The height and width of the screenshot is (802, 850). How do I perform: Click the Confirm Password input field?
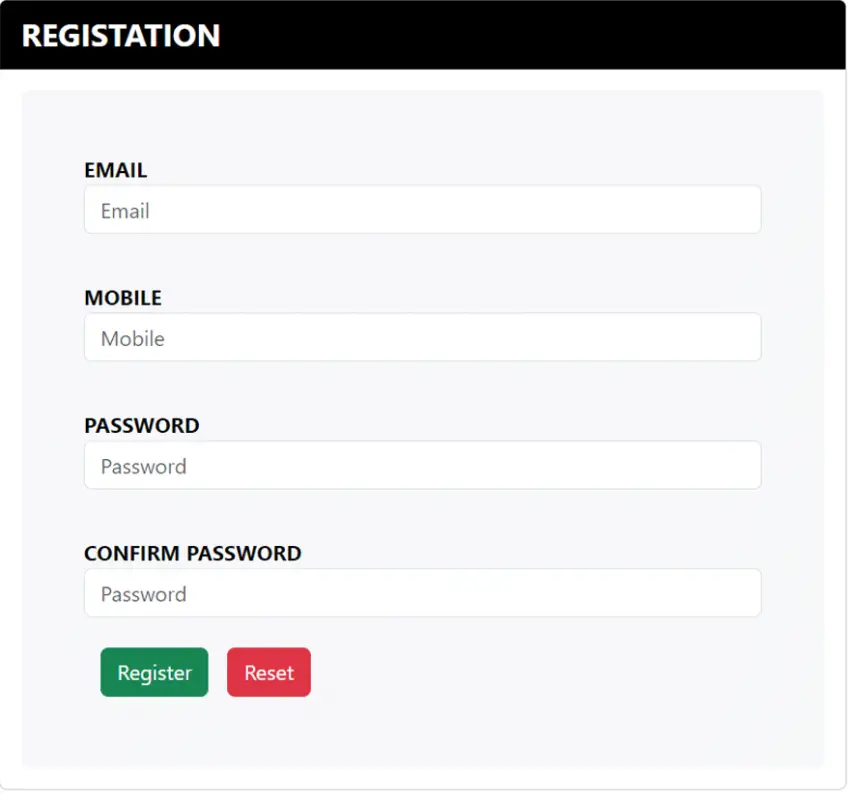(422, 593)
